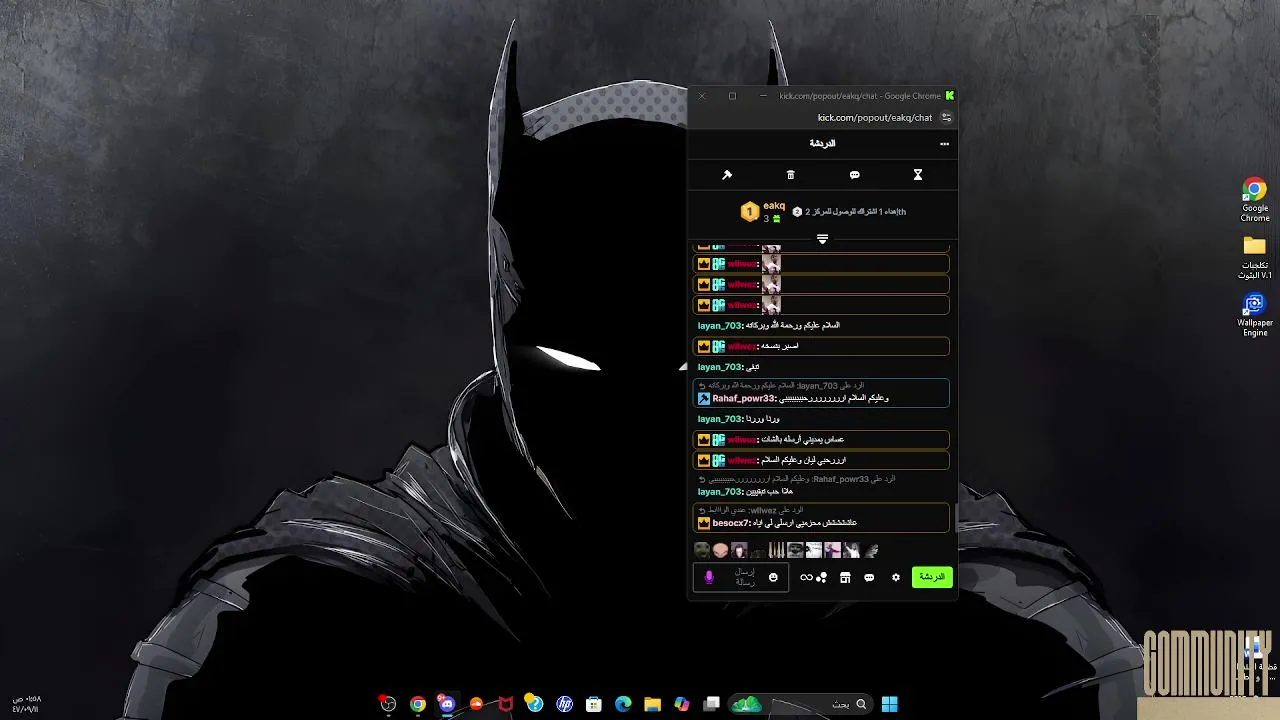Pick the first emote in the emote row
Viewport: 1280px width, 720px height.
click(x=702, y=550)
